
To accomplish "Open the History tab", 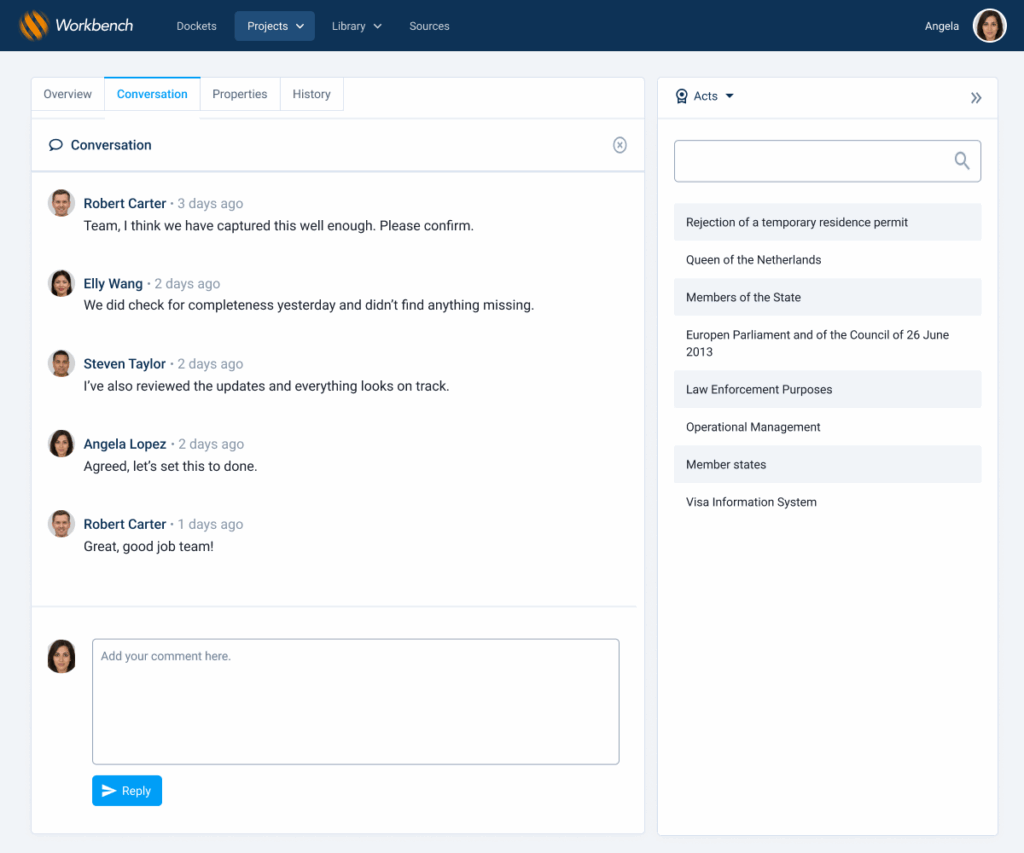I will click(x=312, y=94).
